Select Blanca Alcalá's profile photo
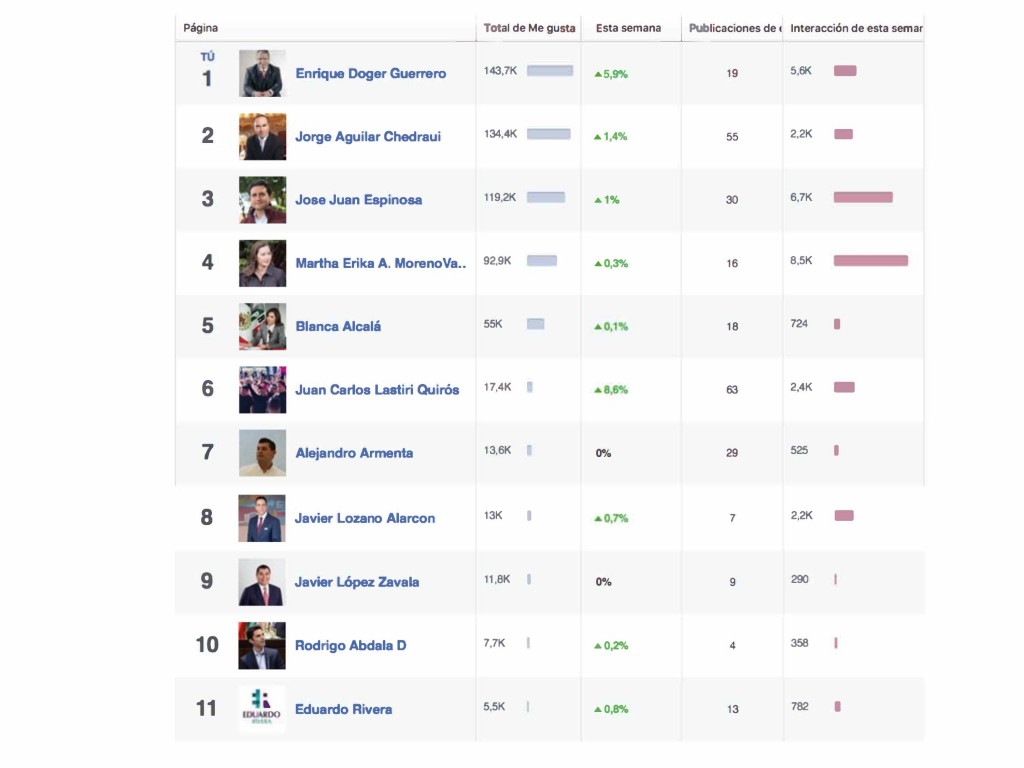Screen dimensions: 1024x768 tap(263, 327)
